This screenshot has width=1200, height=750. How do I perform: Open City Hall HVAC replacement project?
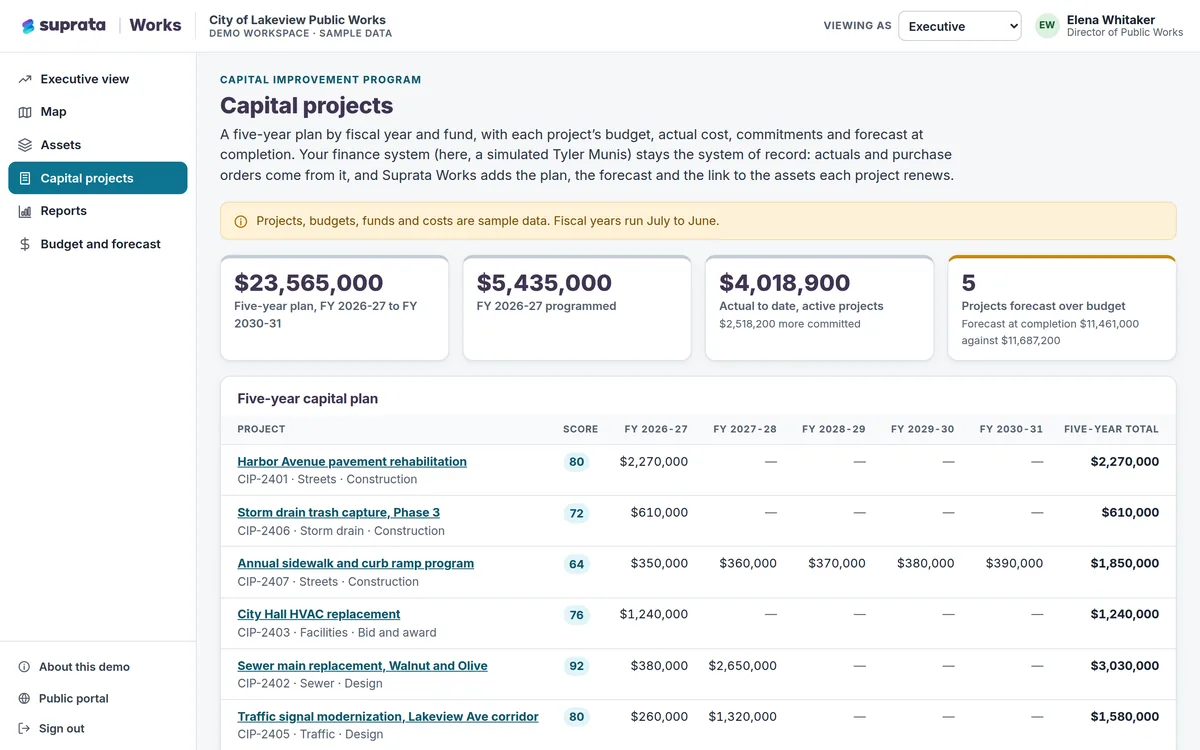pyautogui.click(x=318, y=615)
